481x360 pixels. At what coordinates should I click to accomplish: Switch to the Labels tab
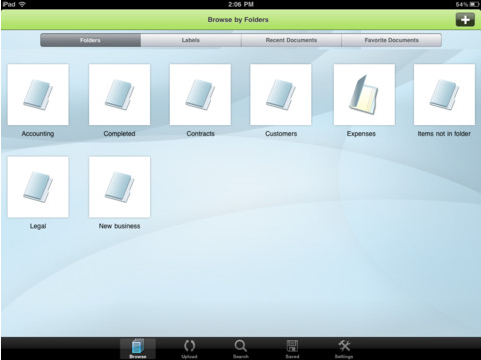coord(191,40)
